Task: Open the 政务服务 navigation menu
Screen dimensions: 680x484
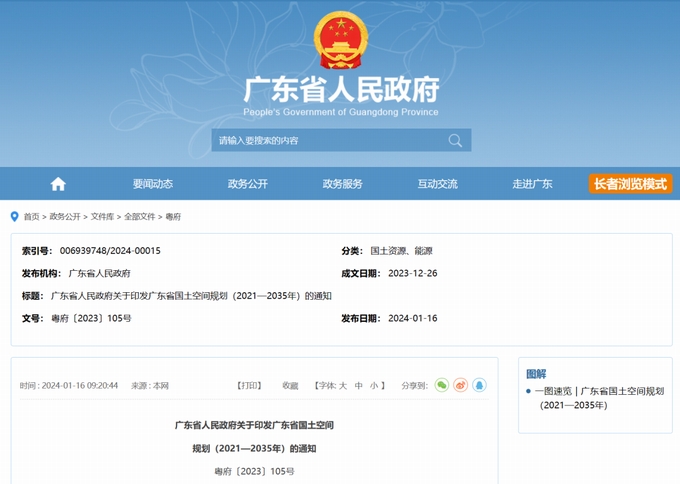Action: (x=342, y=184)
